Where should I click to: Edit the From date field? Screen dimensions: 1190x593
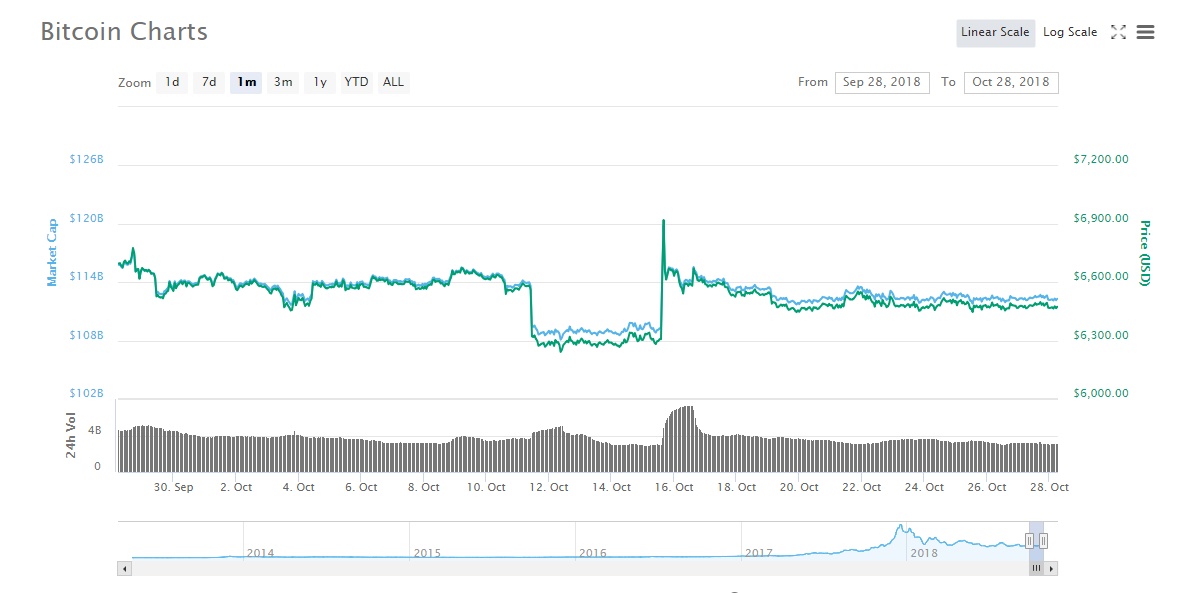[x=882, y=82]
